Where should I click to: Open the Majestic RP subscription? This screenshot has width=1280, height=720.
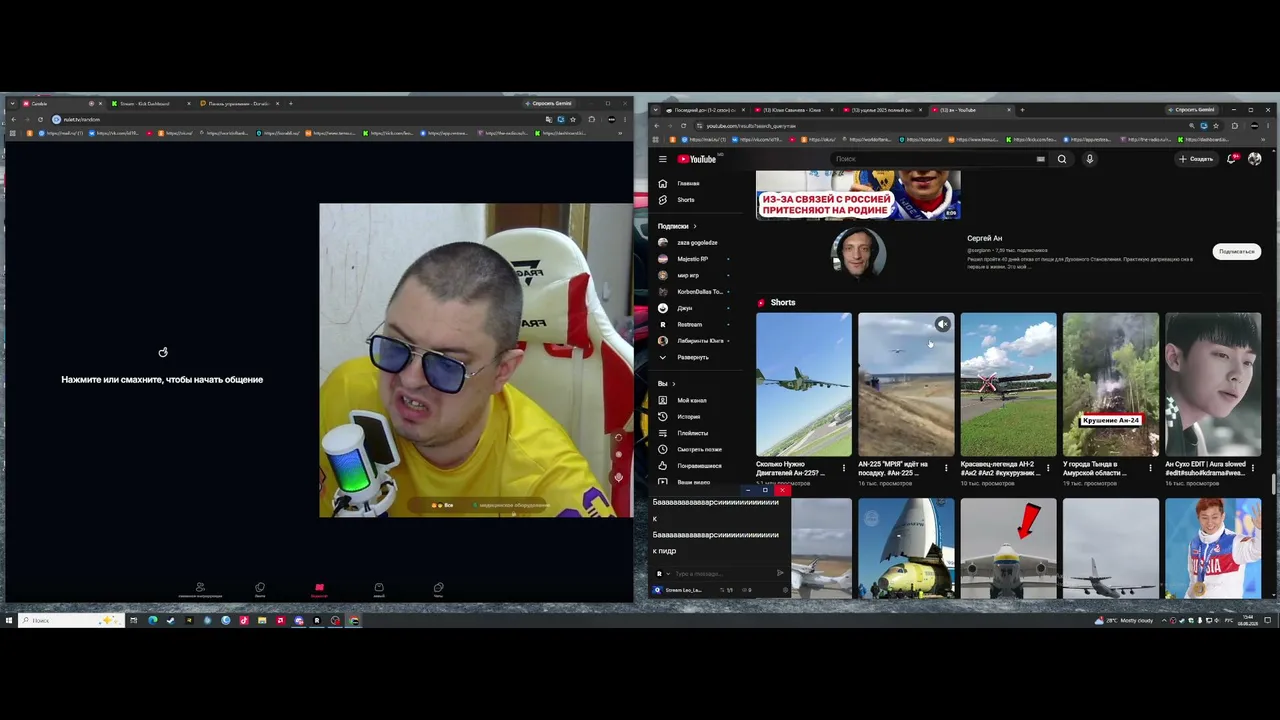690,259
